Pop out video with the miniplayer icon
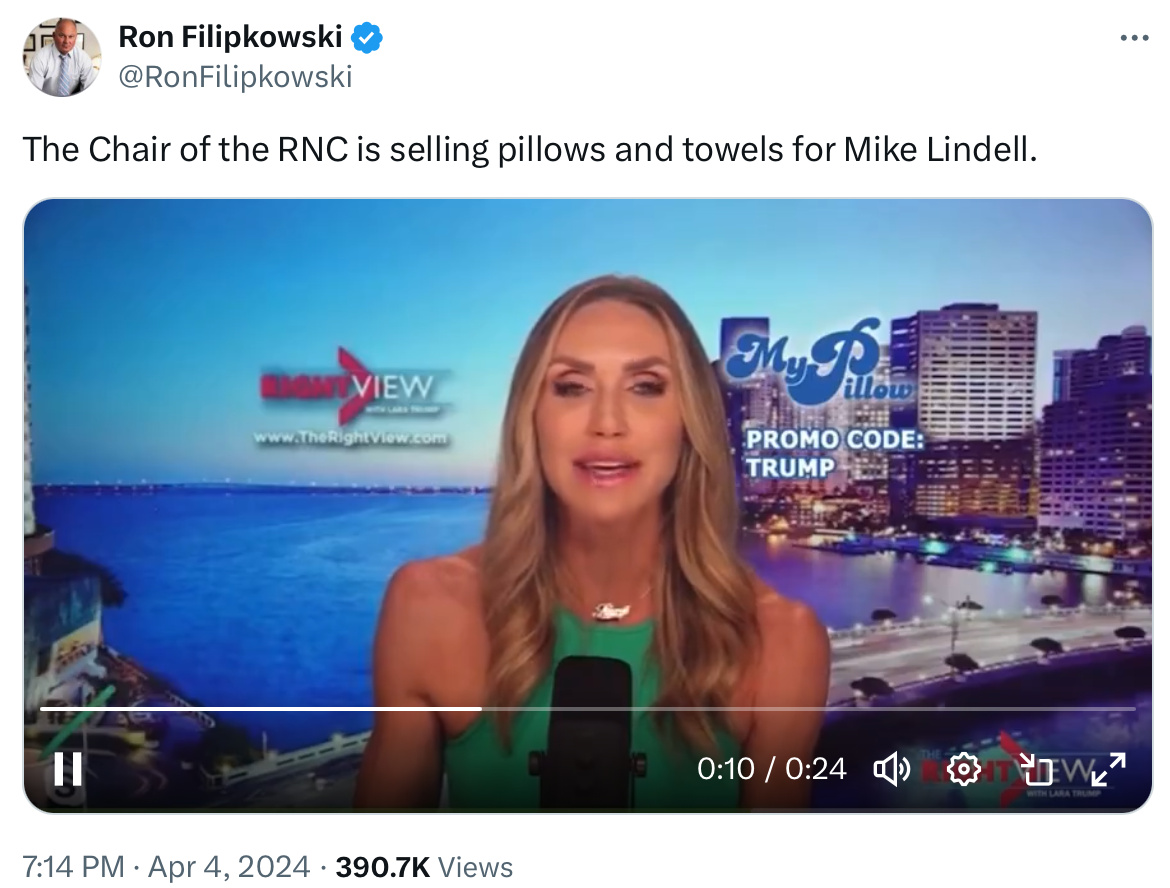The width and height of the screenshot is (1170, 888). tap(1036, 769)
